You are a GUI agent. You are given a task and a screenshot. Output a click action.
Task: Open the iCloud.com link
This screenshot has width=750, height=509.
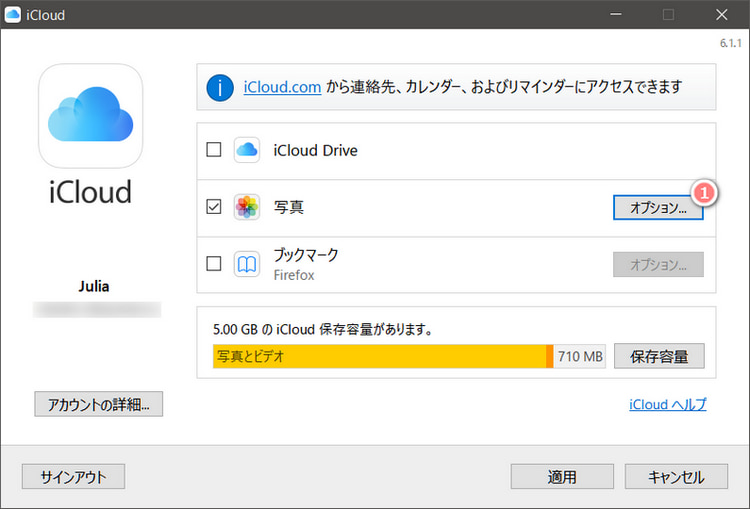pos(282,87)
